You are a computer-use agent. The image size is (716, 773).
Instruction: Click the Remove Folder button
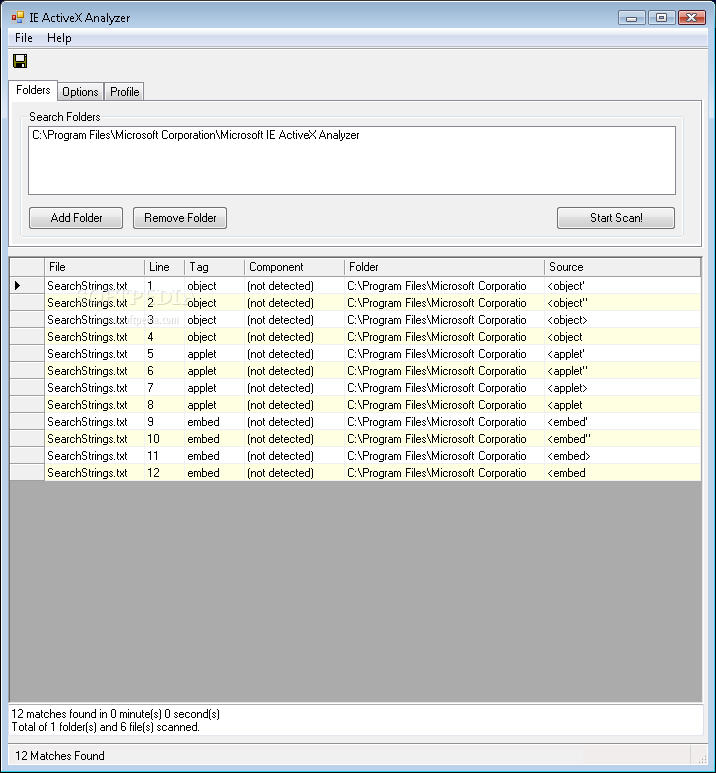(x=180, y=218)
